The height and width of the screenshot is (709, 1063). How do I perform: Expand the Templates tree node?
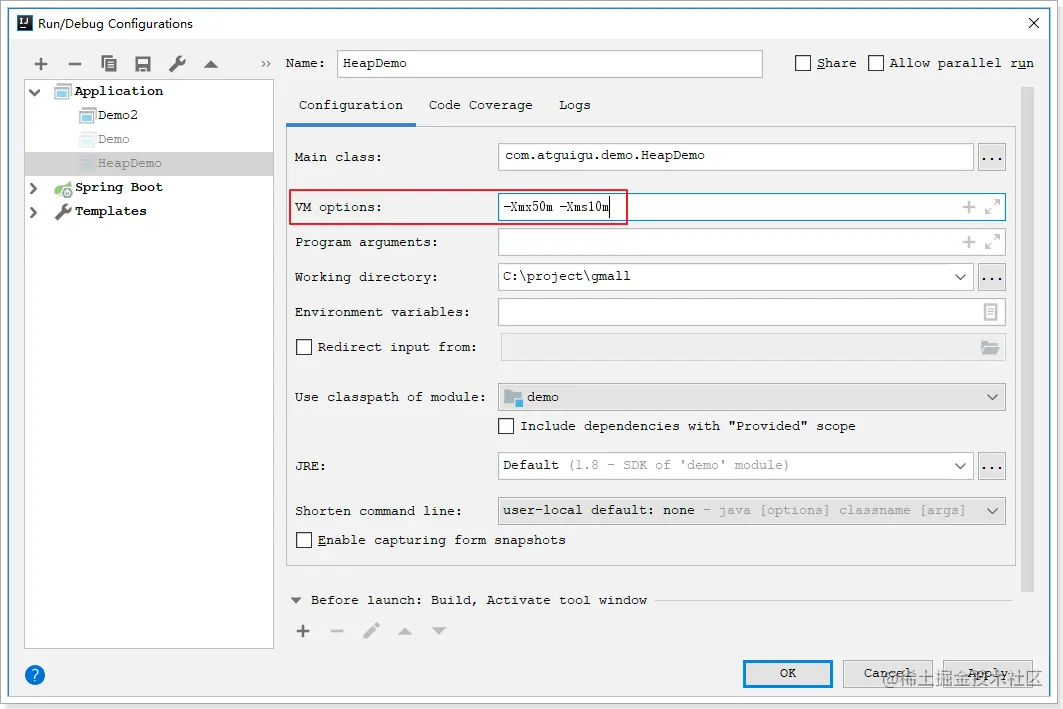click(x=33, y=212)
